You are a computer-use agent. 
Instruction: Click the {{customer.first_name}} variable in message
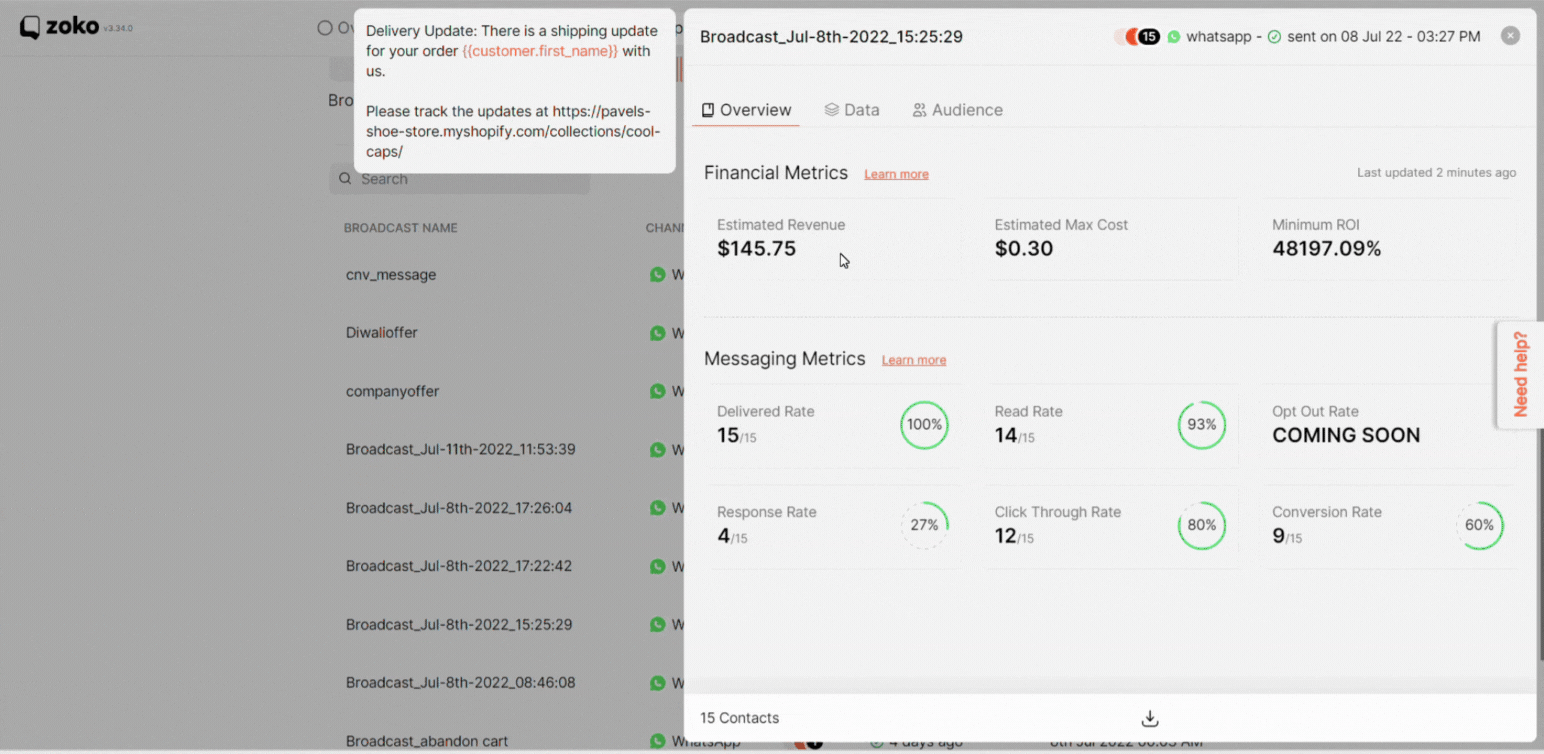540,51
